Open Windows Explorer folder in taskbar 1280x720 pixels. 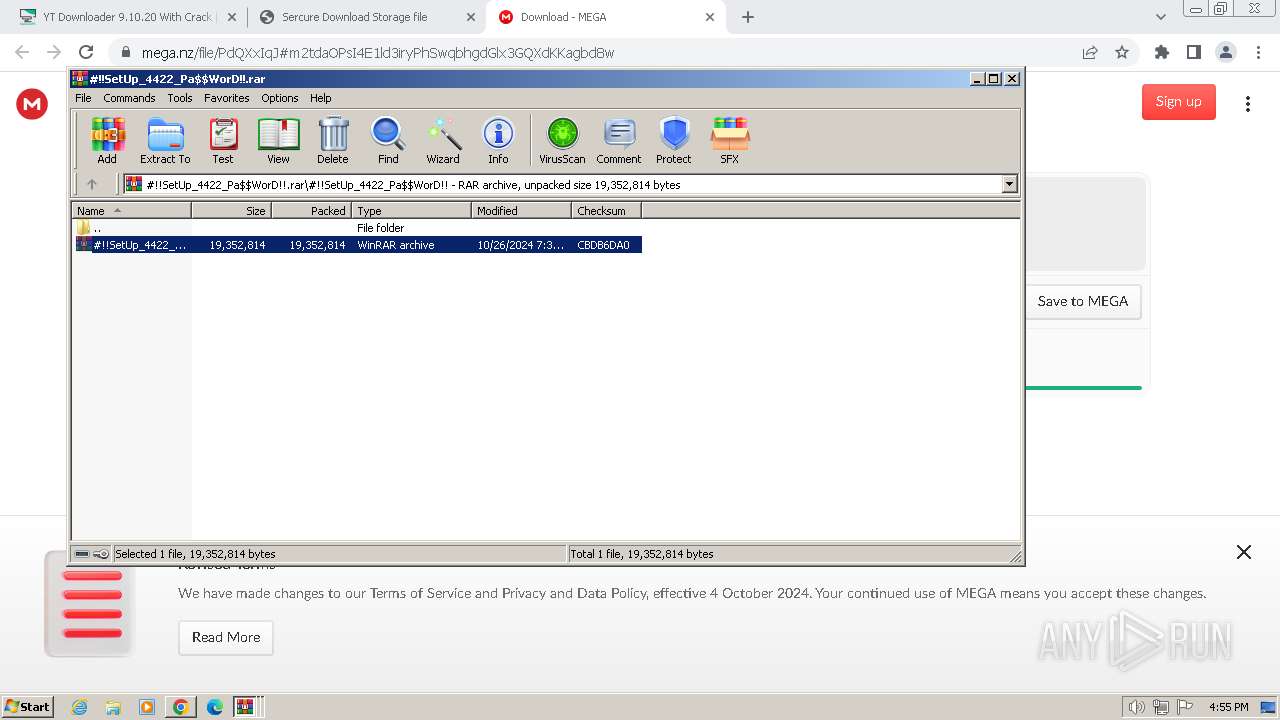(113, 707)
